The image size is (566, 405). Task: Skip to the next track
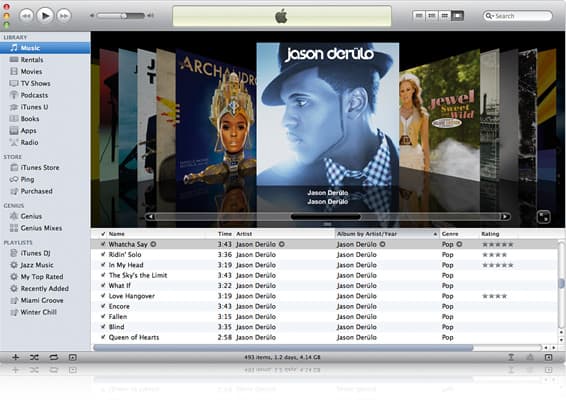click(x=64, y=16)
